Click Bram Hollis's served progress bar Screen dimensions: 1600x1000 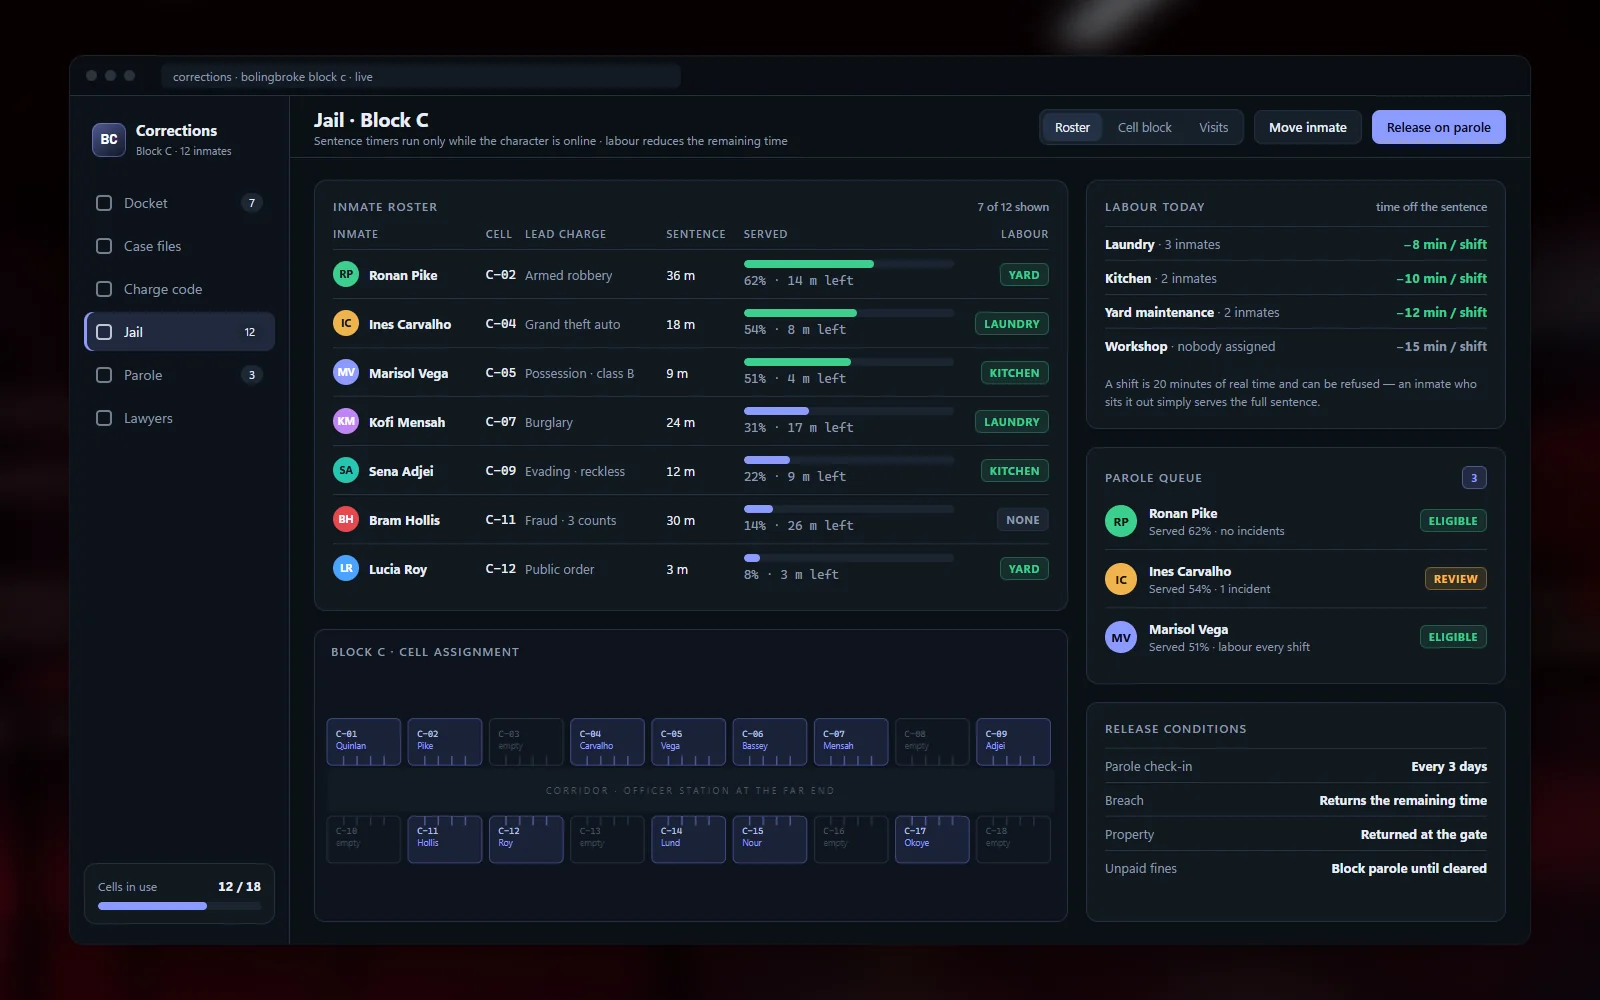(849, 509)
